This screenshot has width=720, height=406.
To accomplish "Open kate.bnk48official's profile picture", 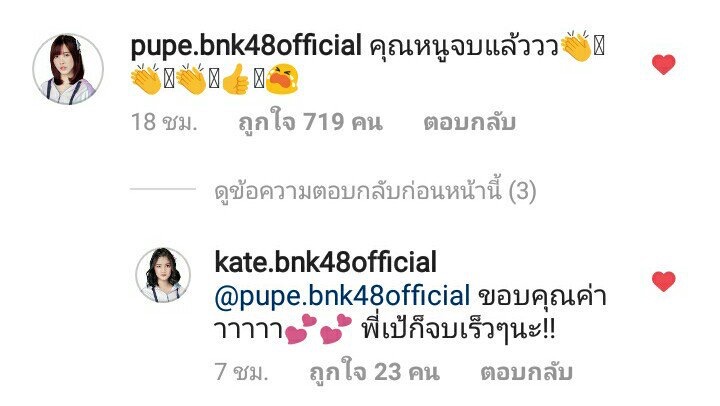I will point(163,275).
